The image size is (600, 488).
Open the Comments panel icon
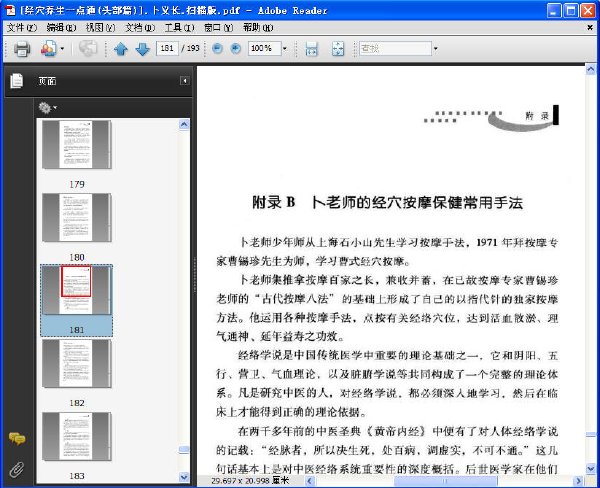[17, 438]
